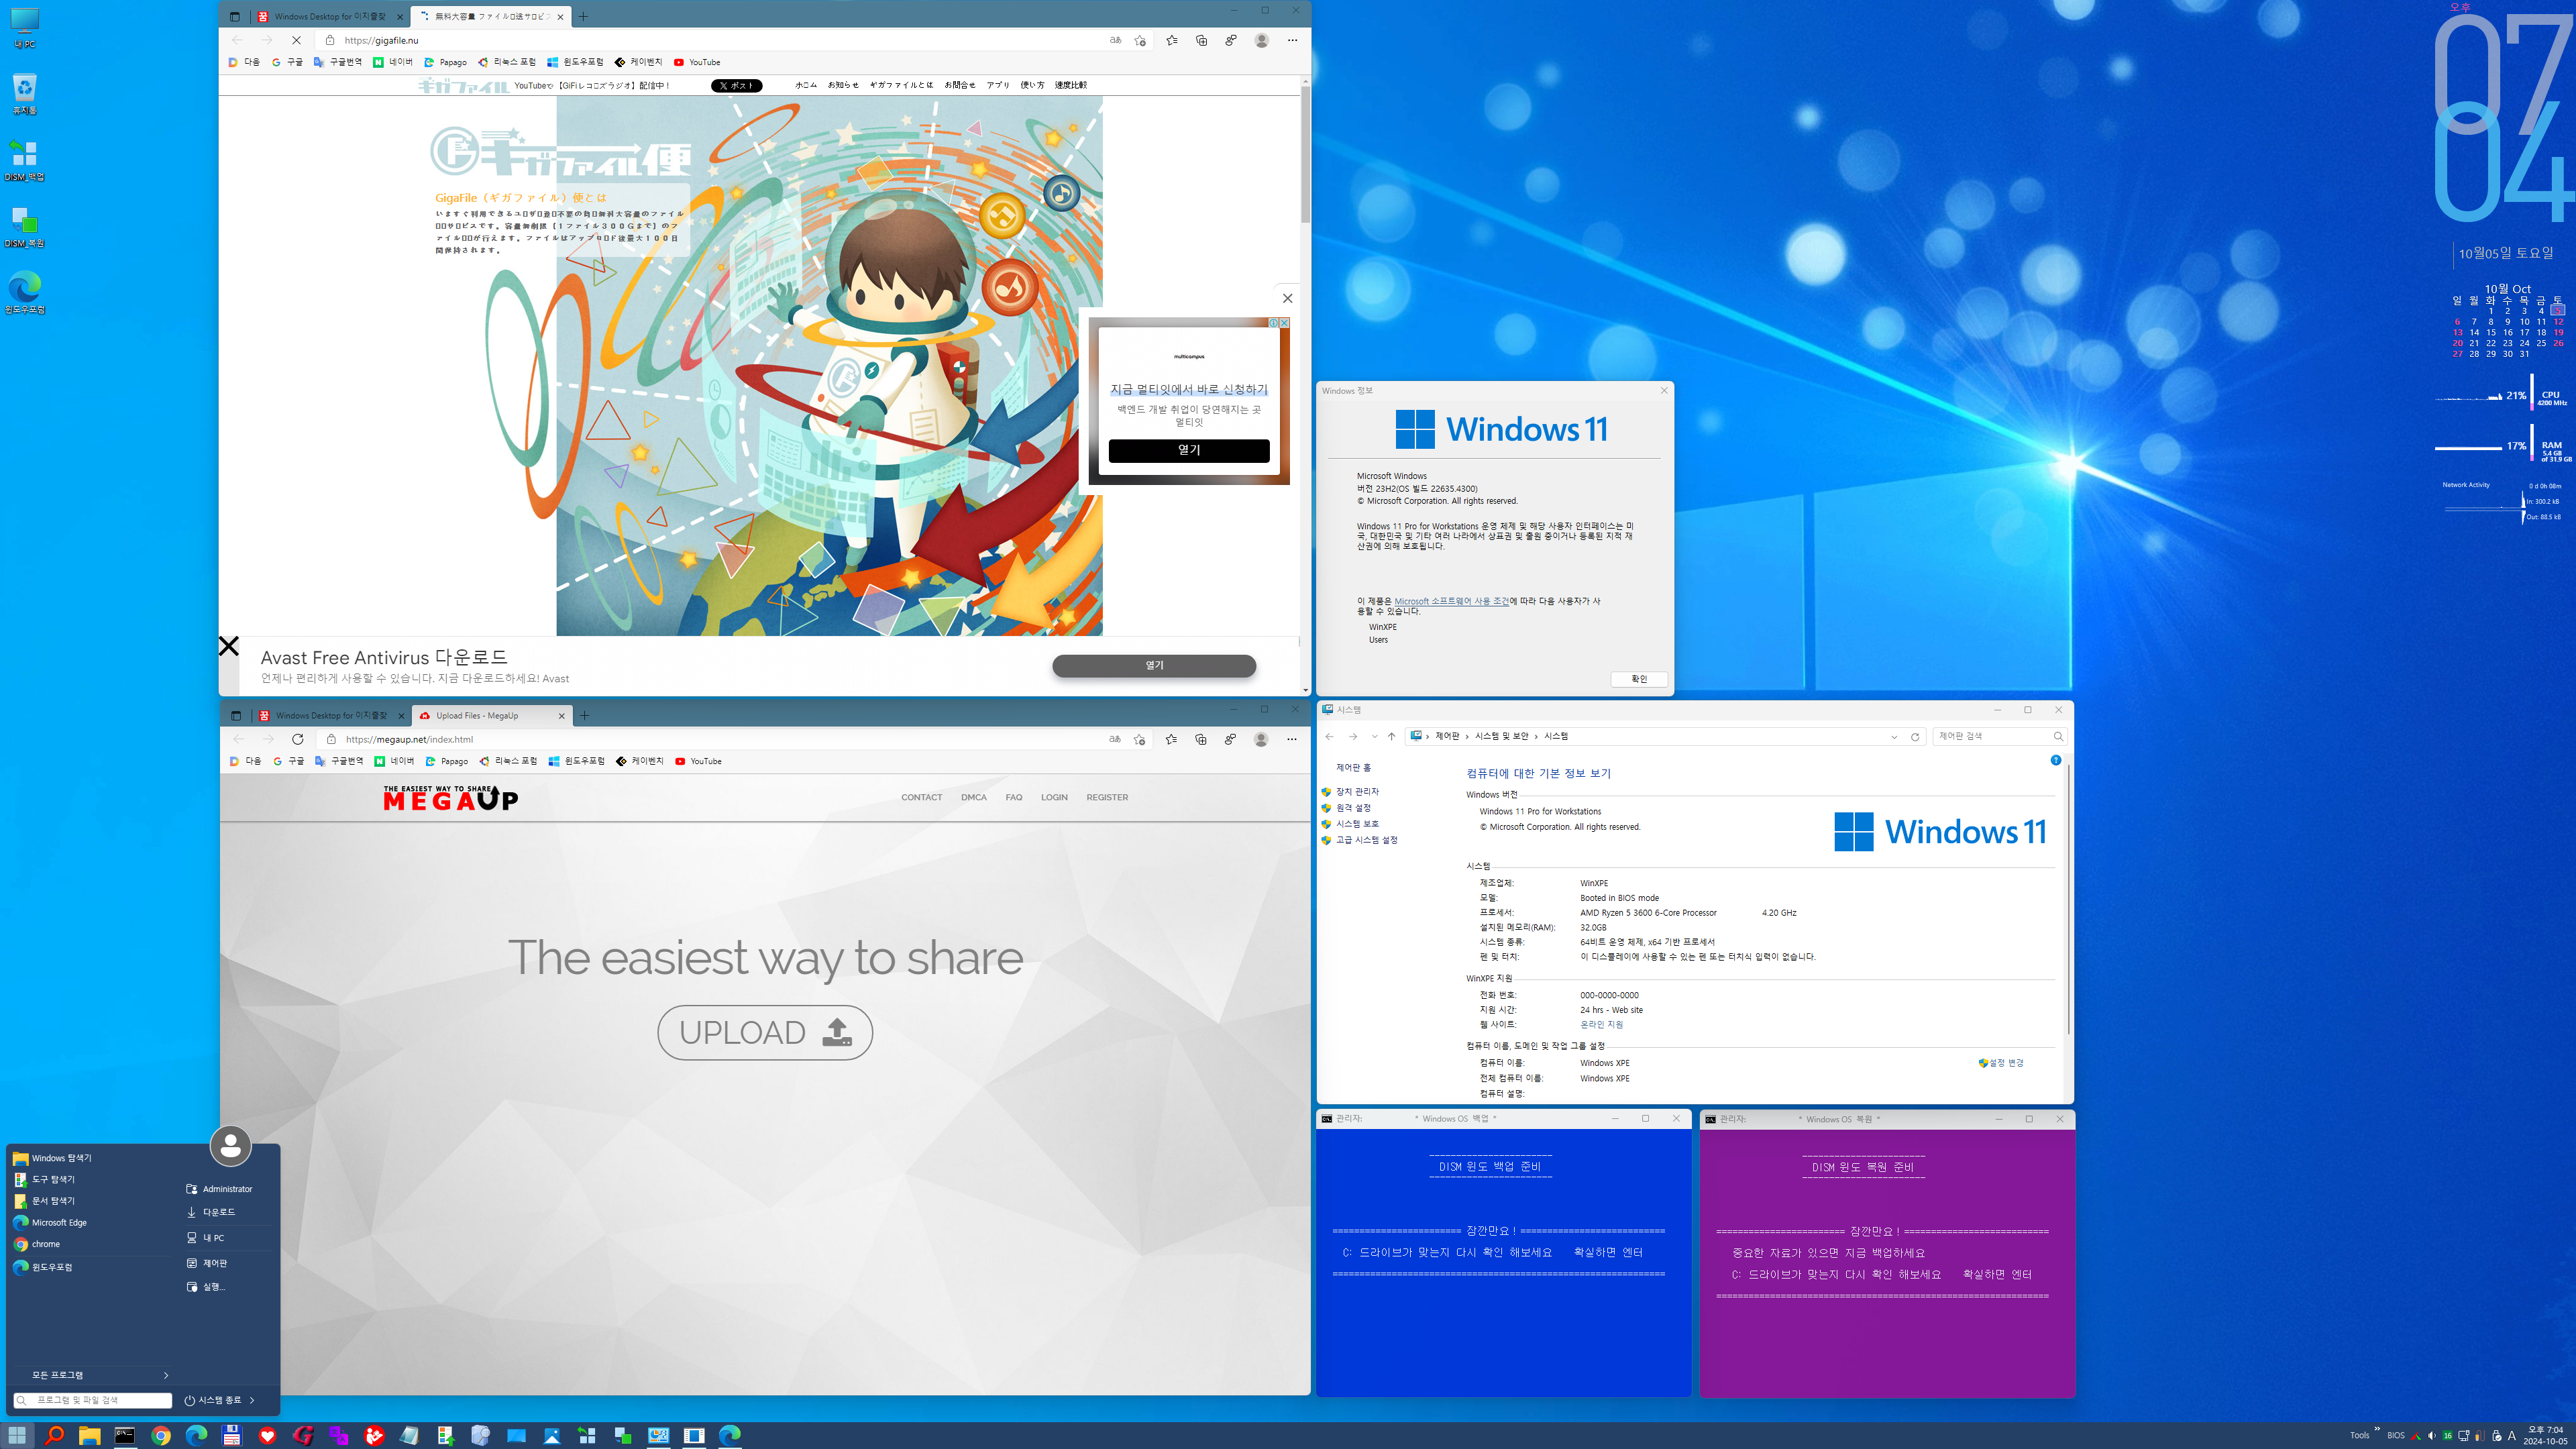2576x1449 pixels.
Task: Click the user avatar in start menu
Action: (x=230, y=1145)
